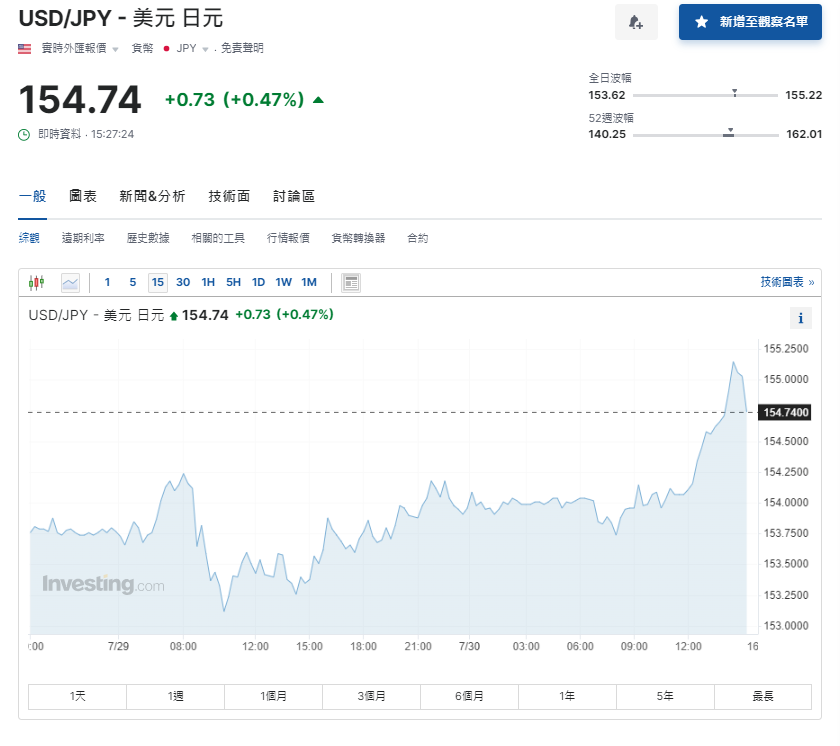Screen dimensions: 840x746
Task: Select the 最長 time range at the bottom
Action: [763, 695]
